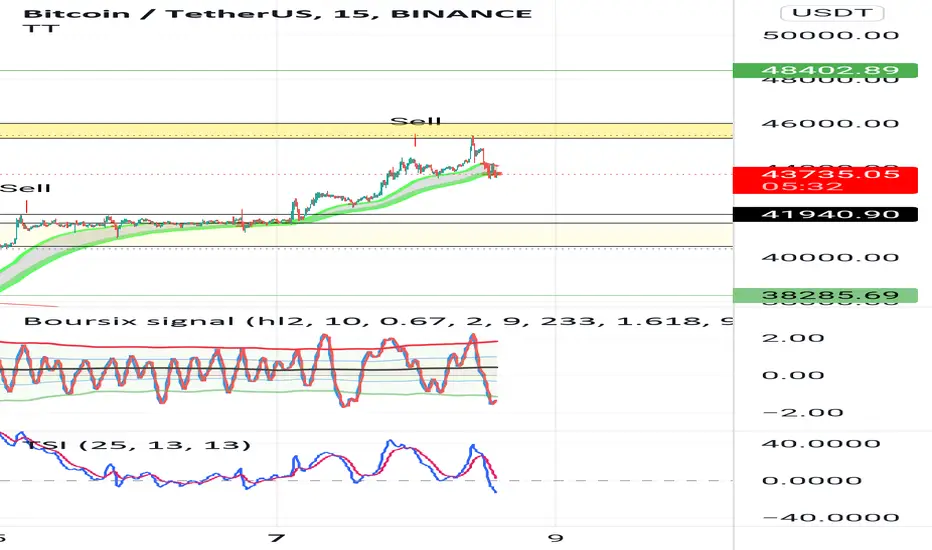Click the 0.0000 TSI scale value
Viewport: 932px width, 550px height.
point(811,480)
